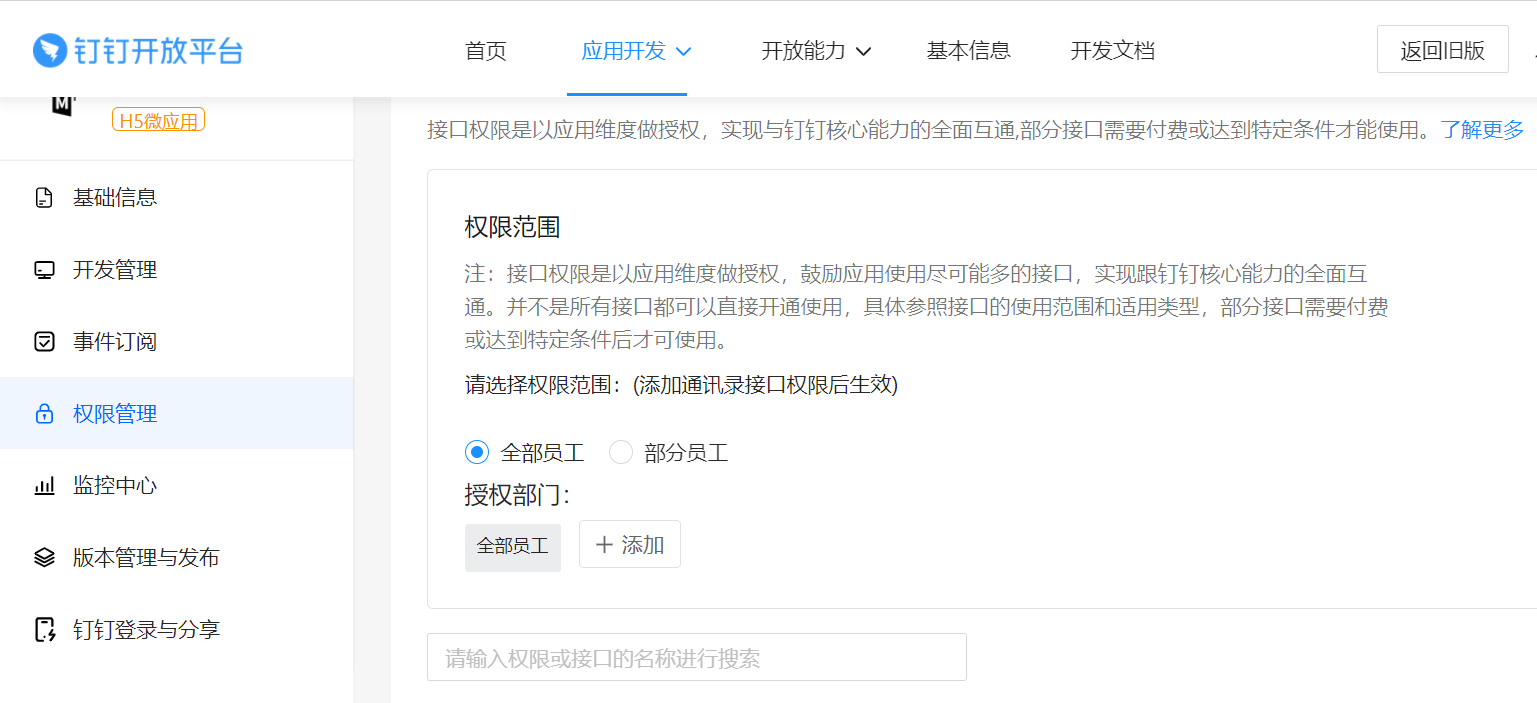Click the 权限管理 lock icon
Viewport: 1537px width, 703px height.
coord(44,414)
